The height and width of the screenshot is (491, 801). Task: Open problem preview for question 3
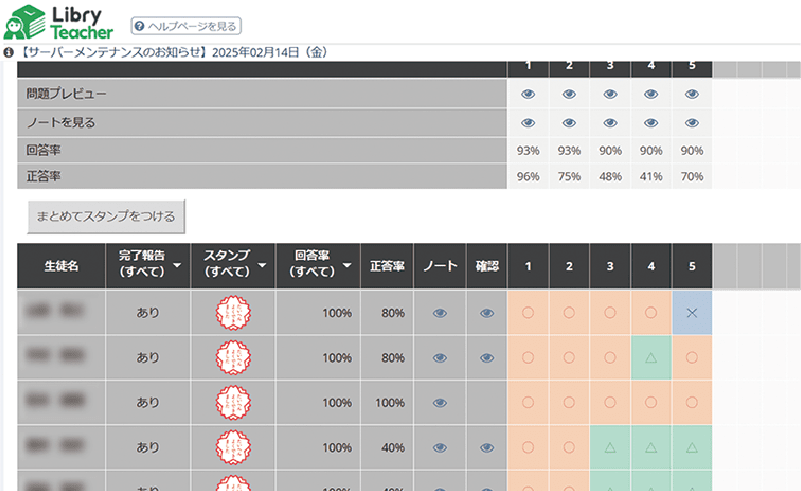coord(610,94)
